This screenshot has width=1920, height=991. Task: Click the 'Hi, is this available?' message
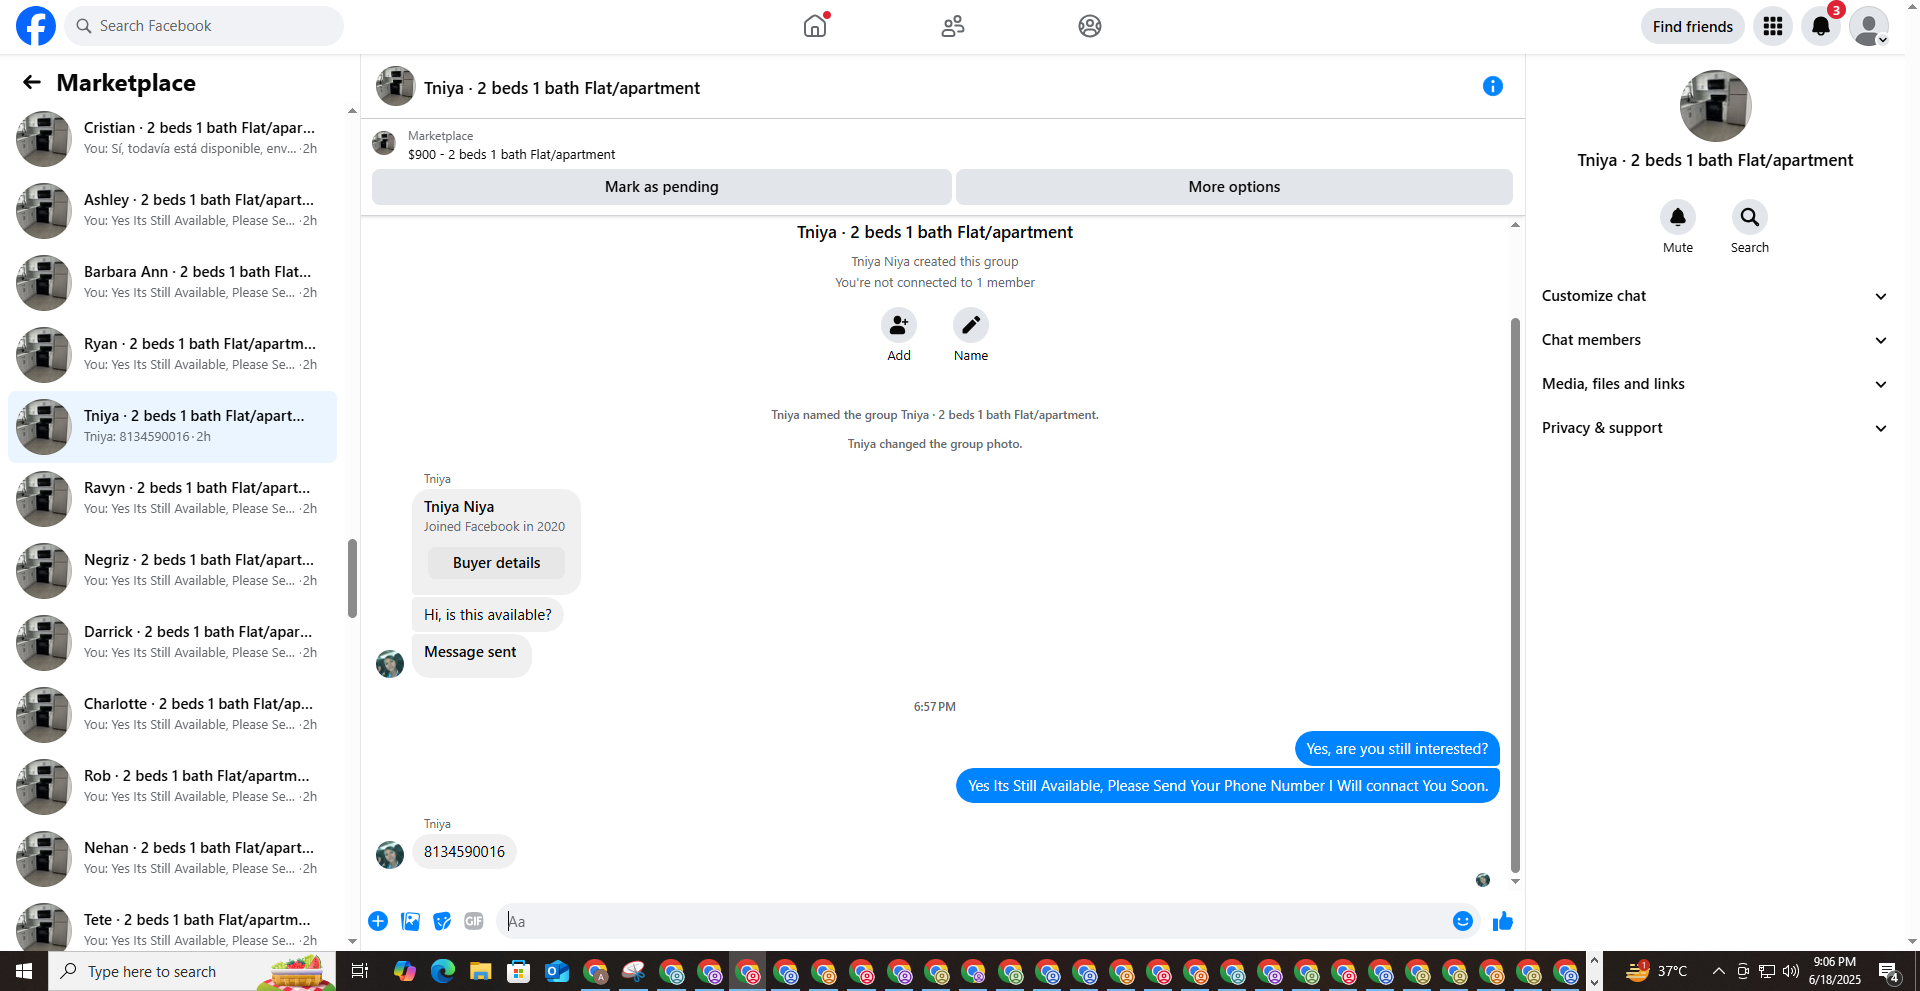(487, 615)
